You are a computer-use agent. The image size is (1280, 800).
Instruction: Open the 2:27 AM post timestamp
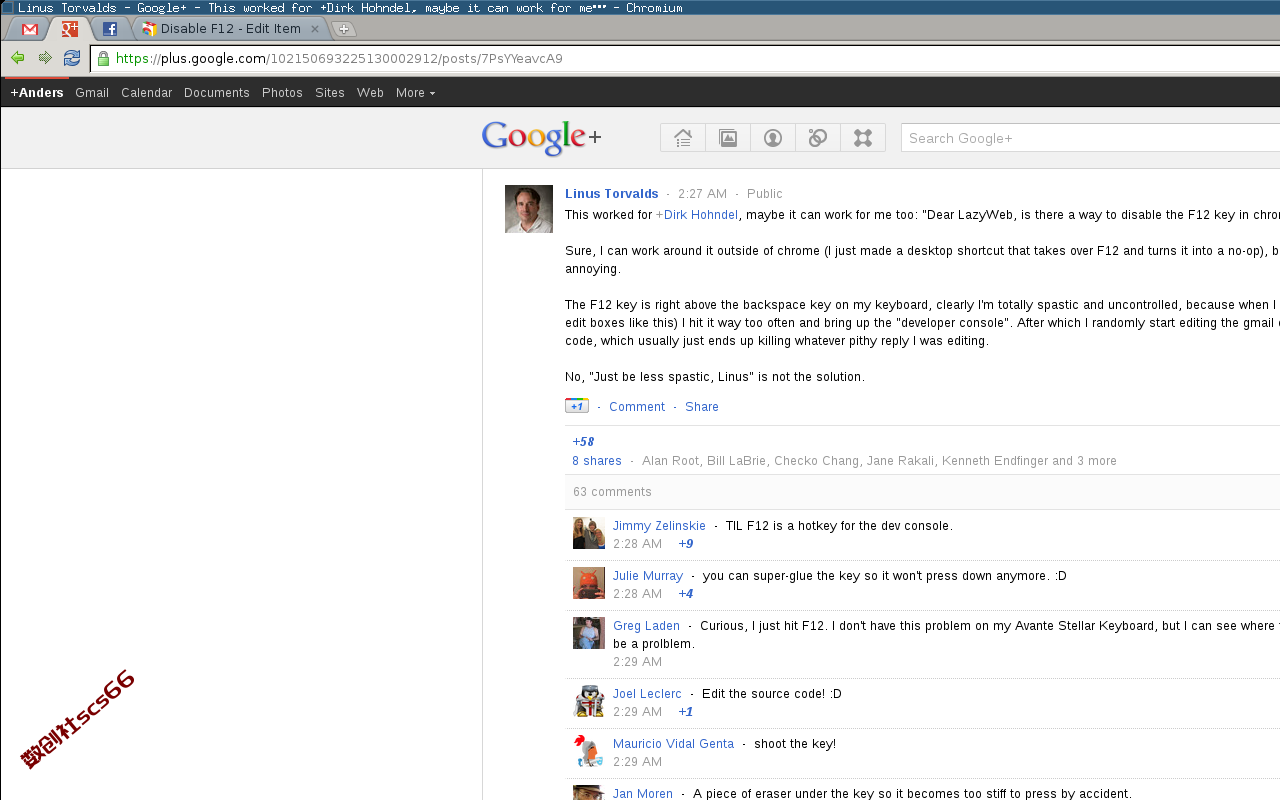point(702,194)
